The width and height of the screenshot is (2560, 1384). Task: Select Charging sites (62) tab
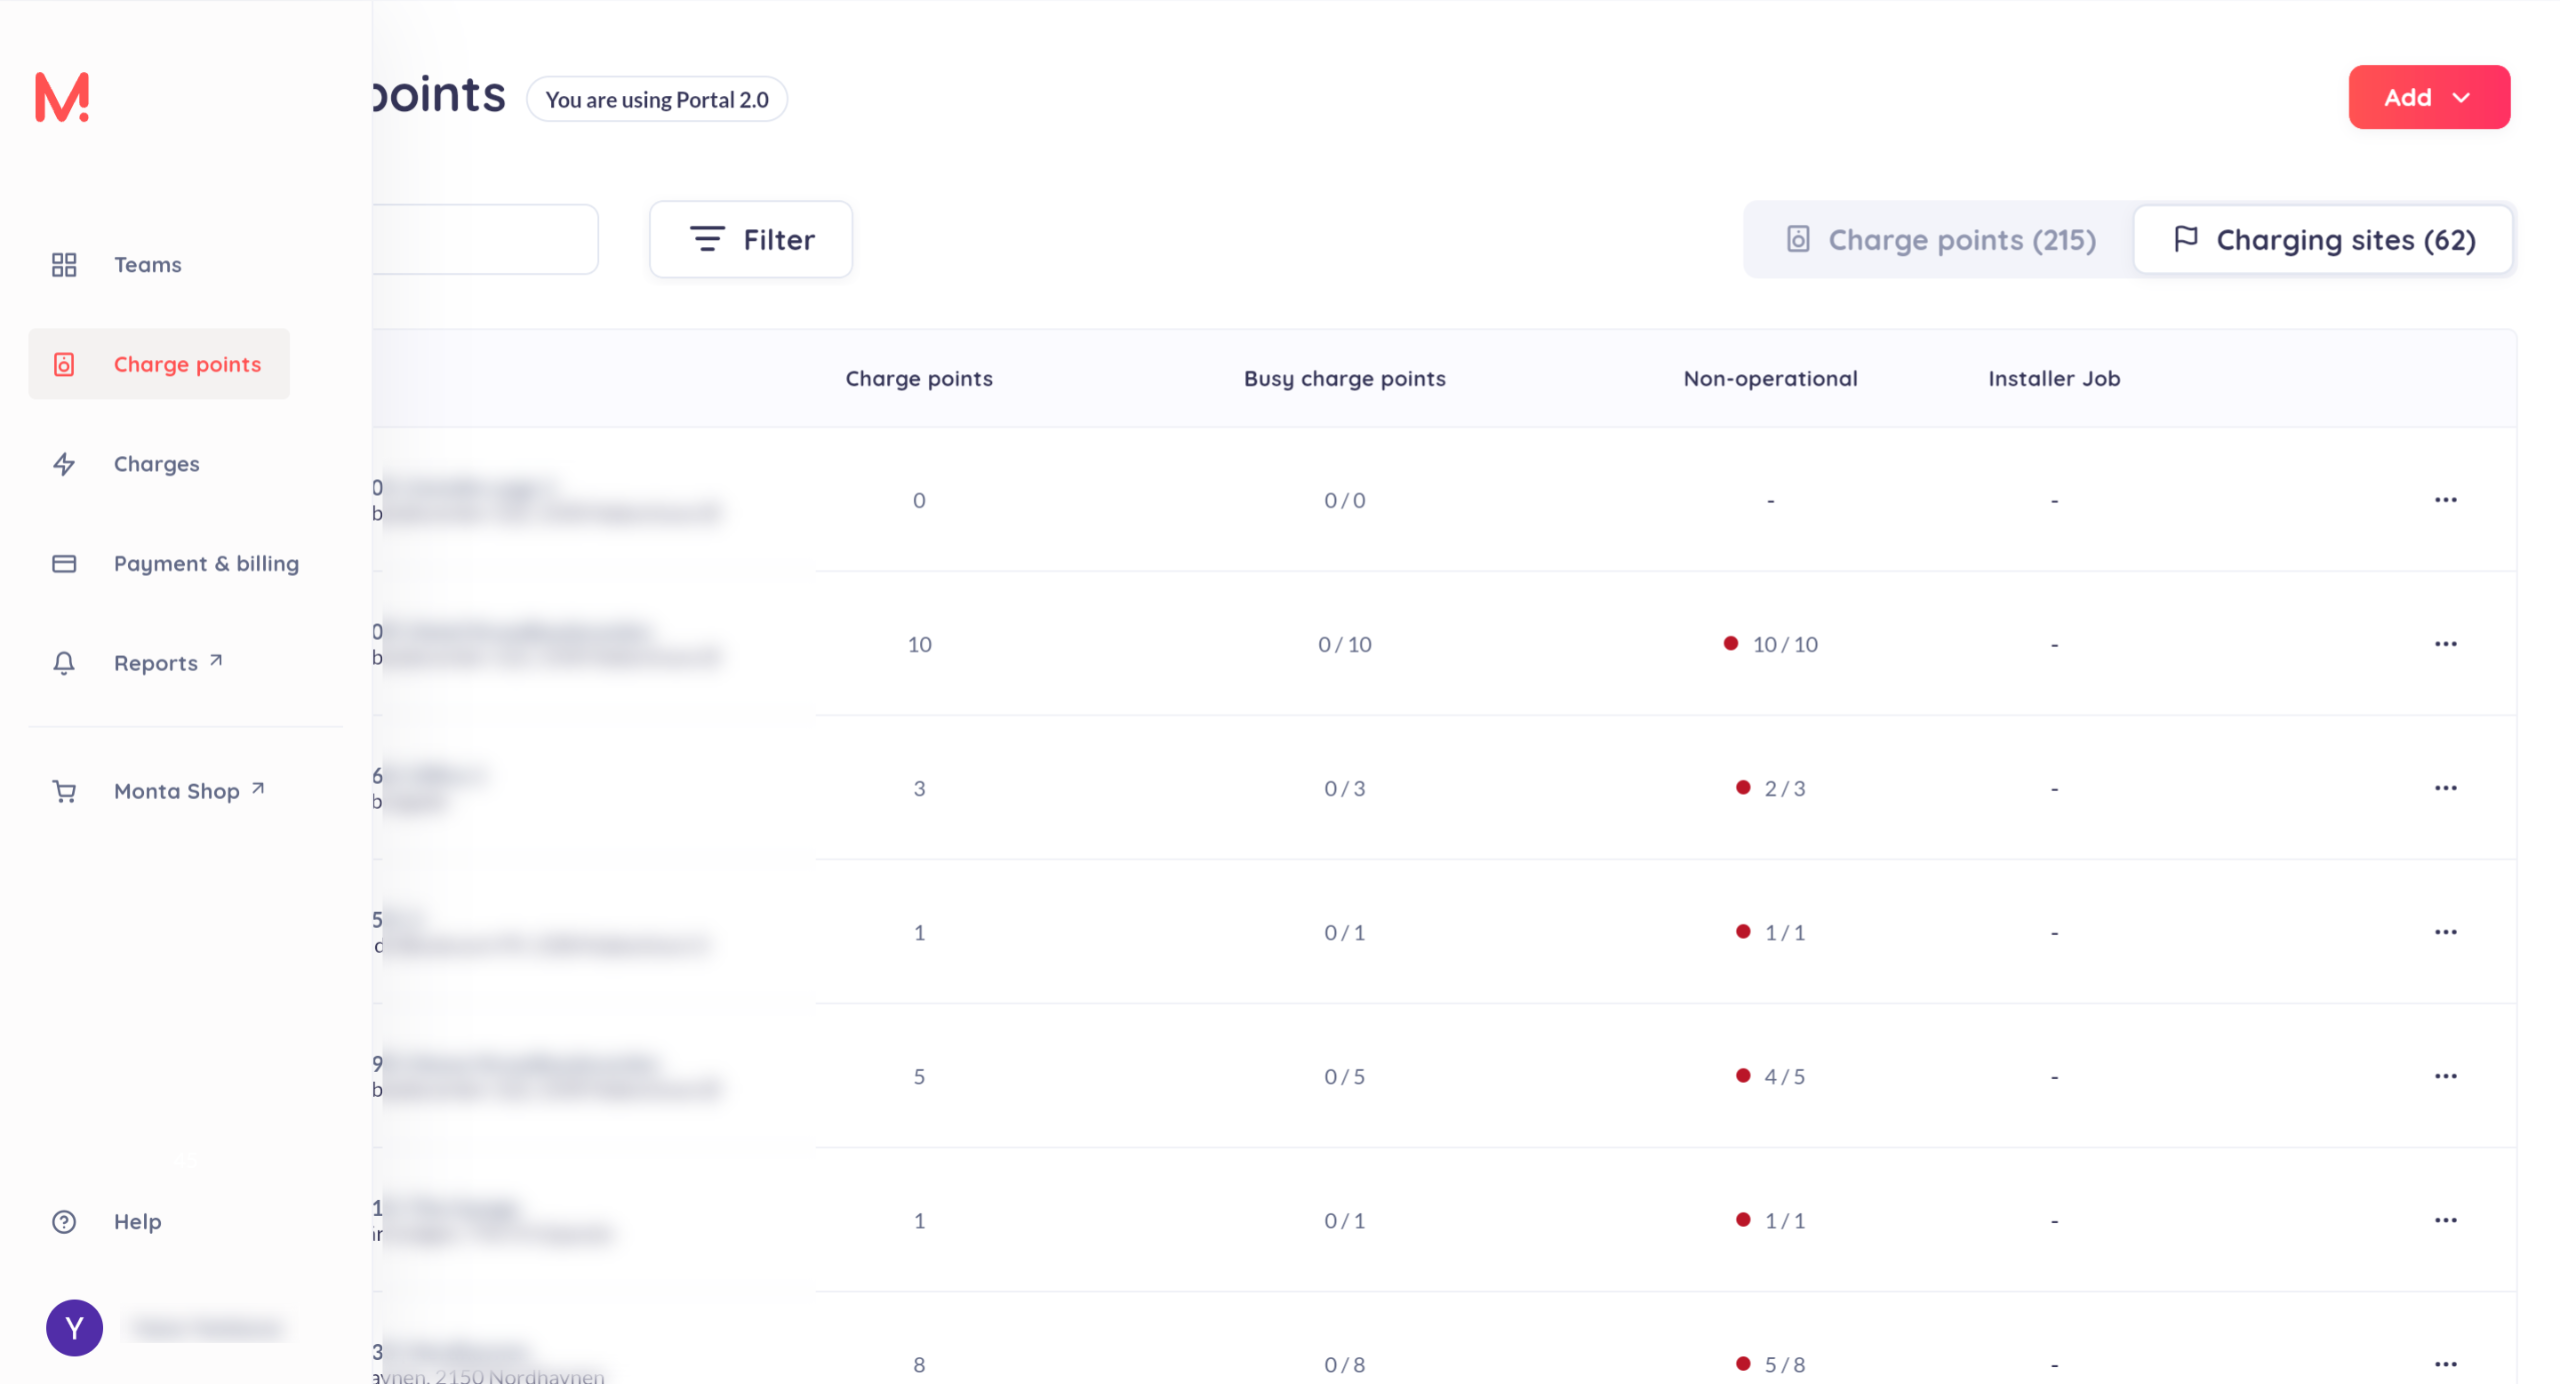click(2324, 239)
